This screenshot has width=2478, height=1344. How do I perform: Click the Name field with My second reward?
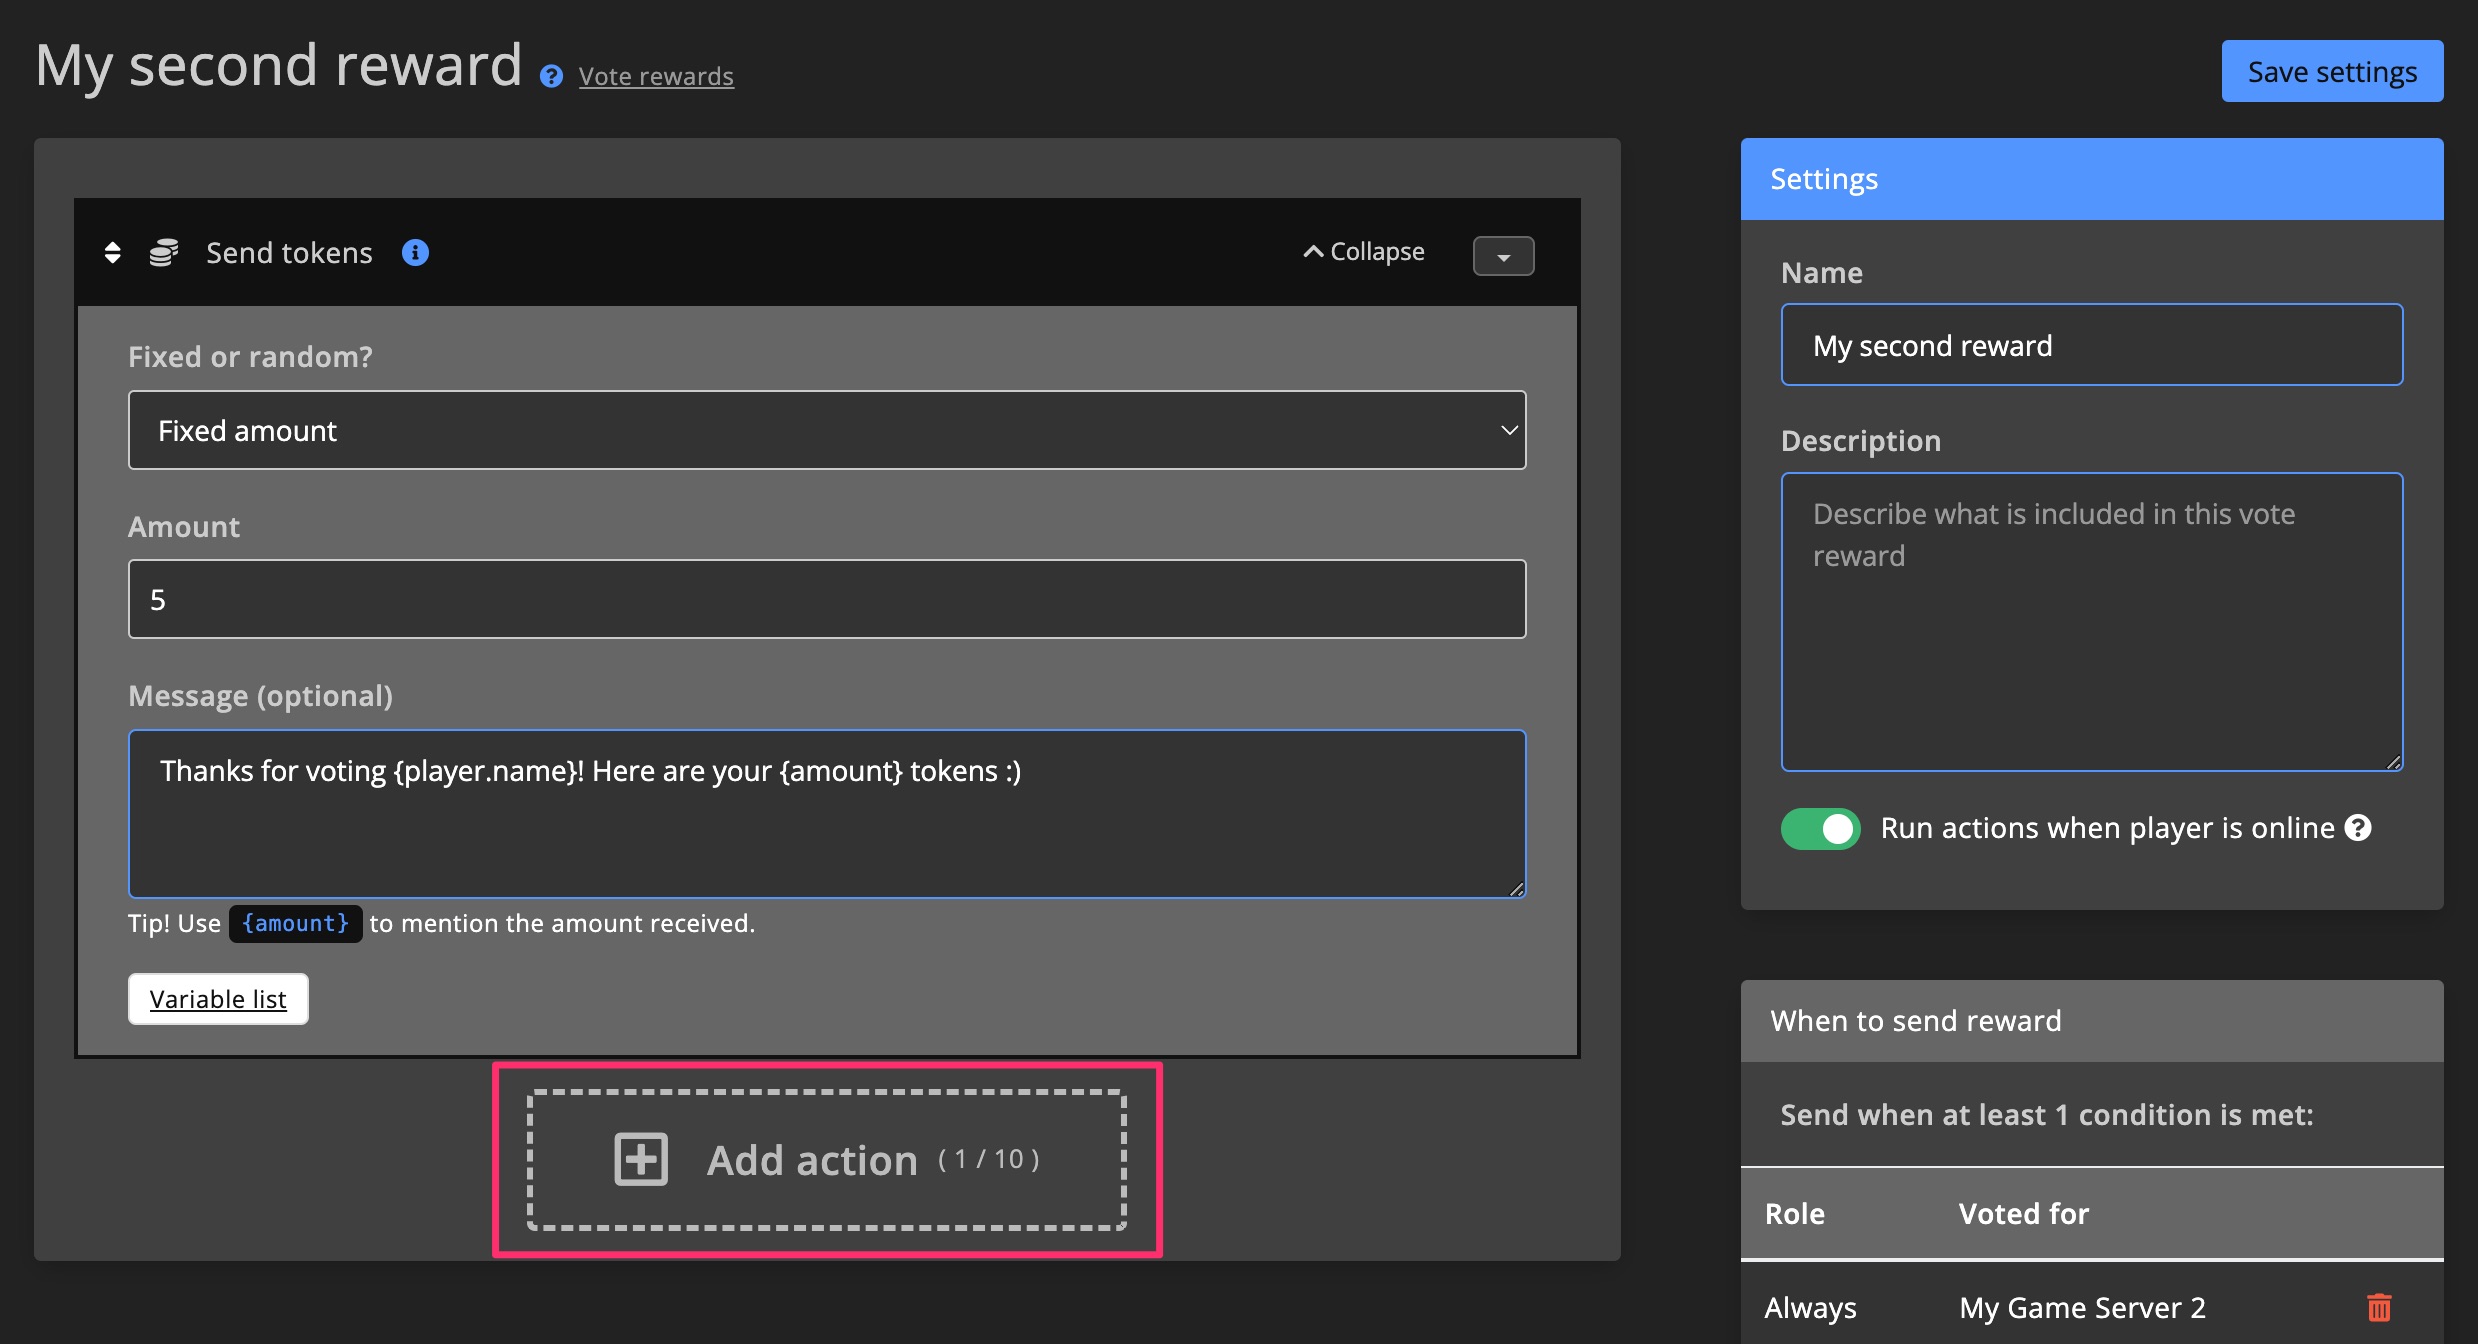(x=2091, y=344)
